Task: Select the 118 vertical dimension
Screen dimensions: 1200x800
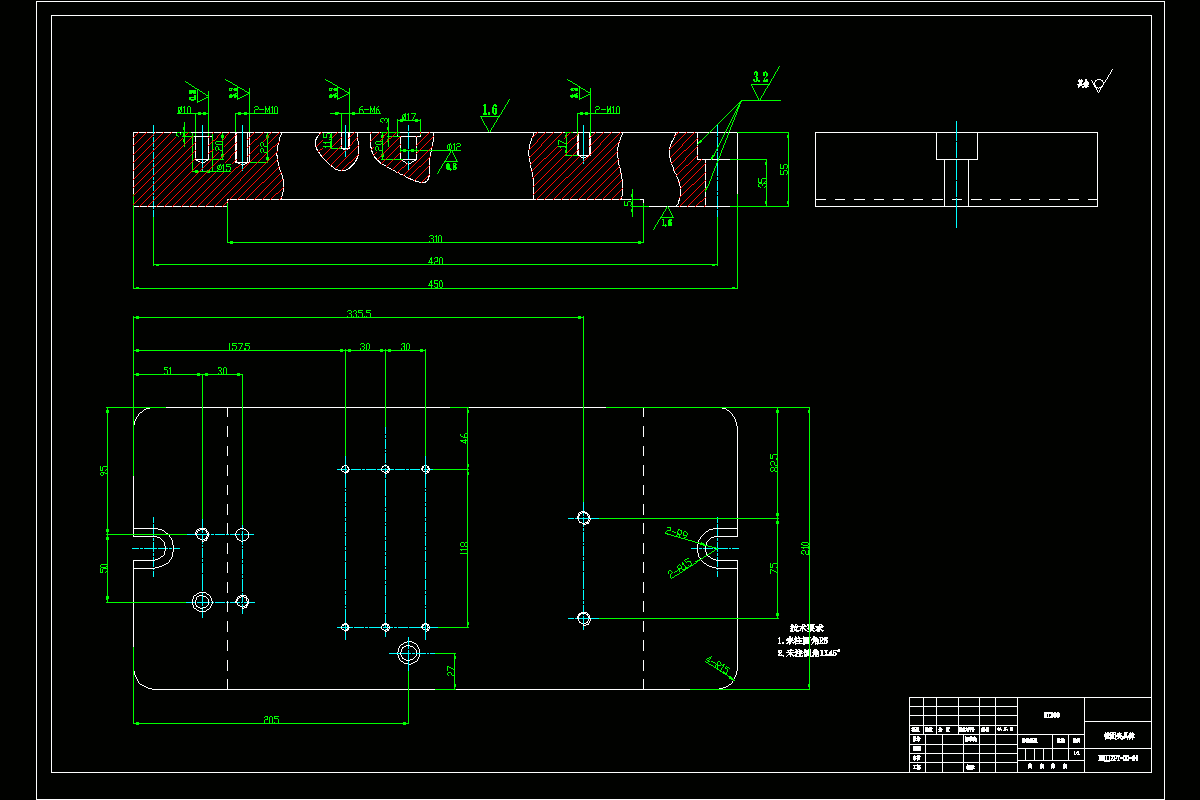Action: [464, 548]
